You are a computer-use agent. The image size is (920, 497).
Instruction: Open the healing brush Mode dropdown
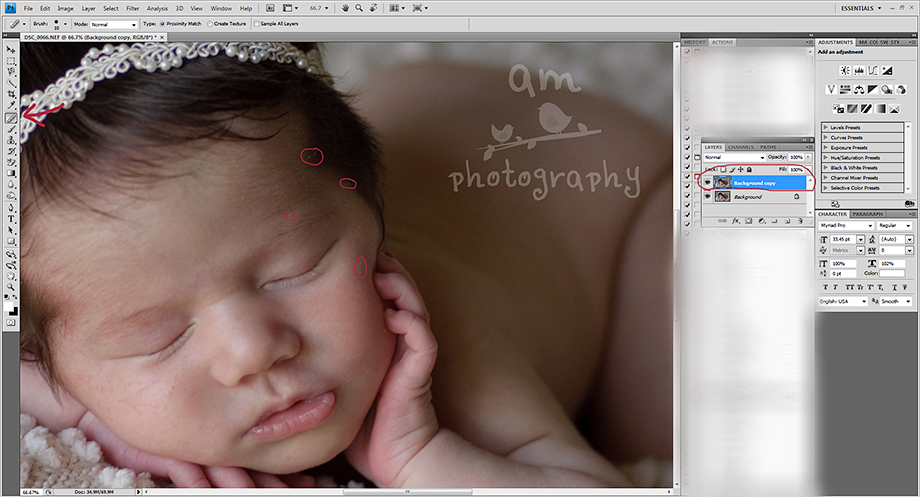coord(113,24)
